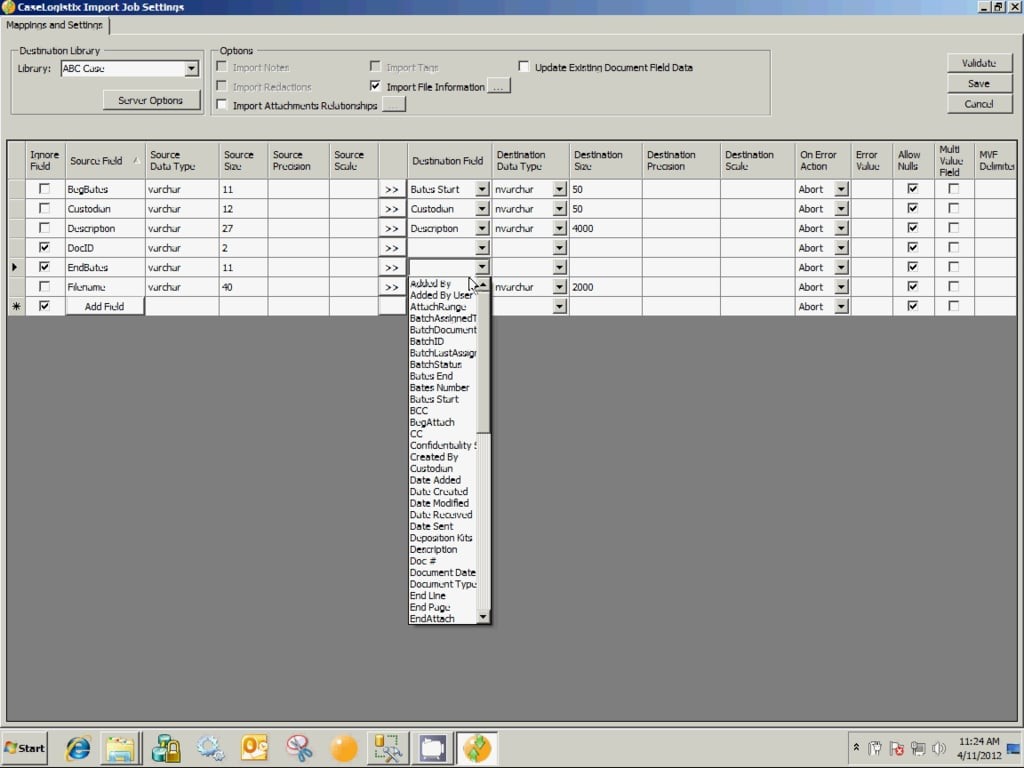Click the Validate button
Screen dimensions: 1024x768
click(978, 63)
